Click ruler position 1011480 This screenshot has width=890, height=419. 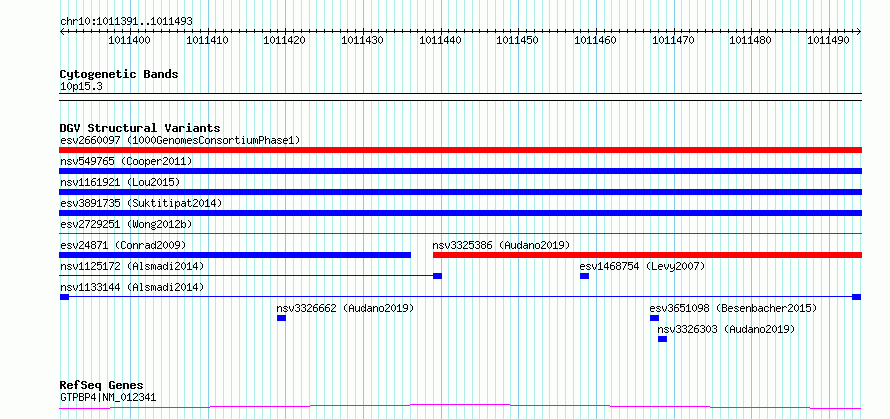750,40
